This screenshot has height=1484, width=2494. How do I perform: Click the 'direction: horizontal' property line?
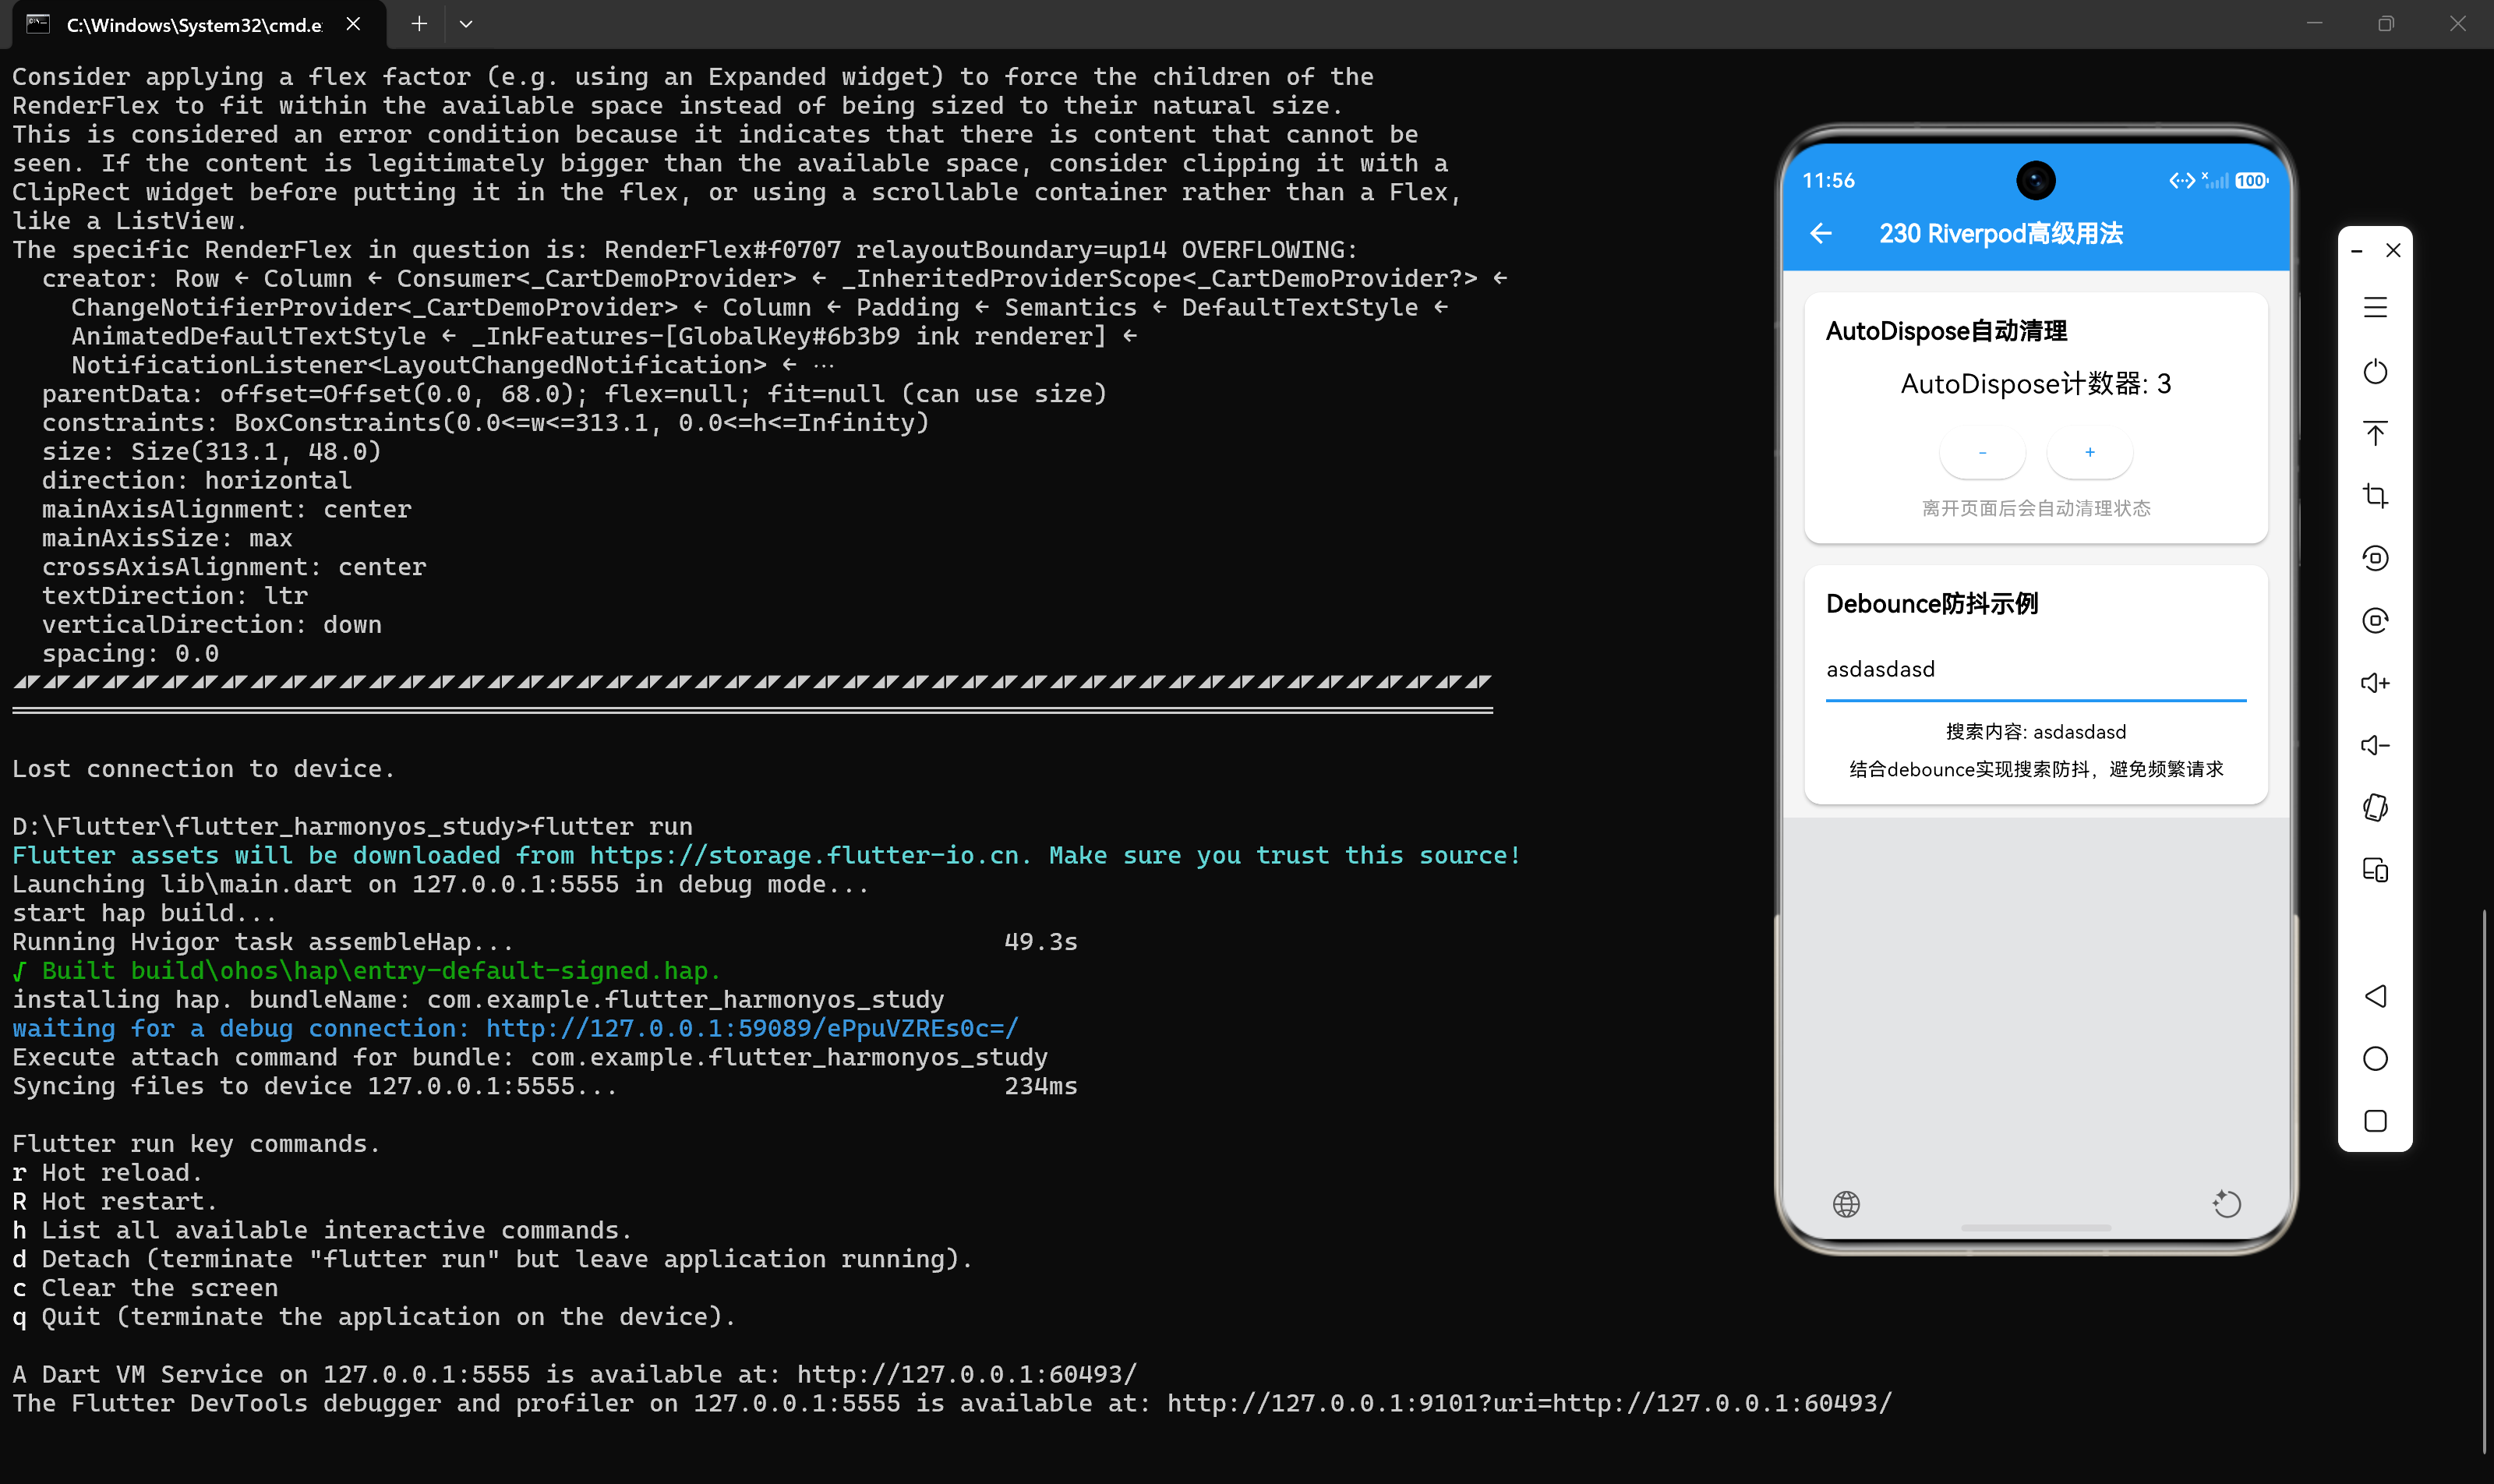tap(197, 481)
